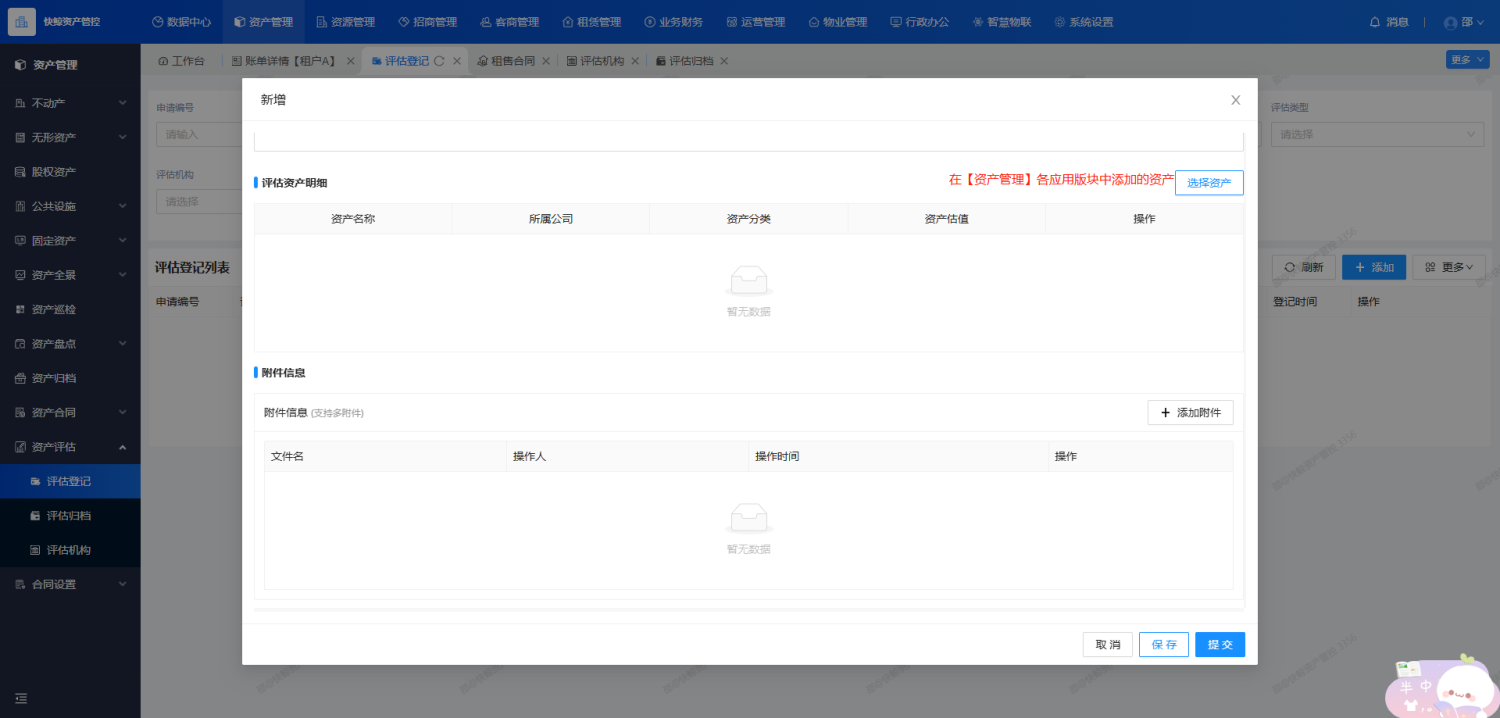Open the 客商管理 top menu
1500x718 pixels.
coord(509,22)
